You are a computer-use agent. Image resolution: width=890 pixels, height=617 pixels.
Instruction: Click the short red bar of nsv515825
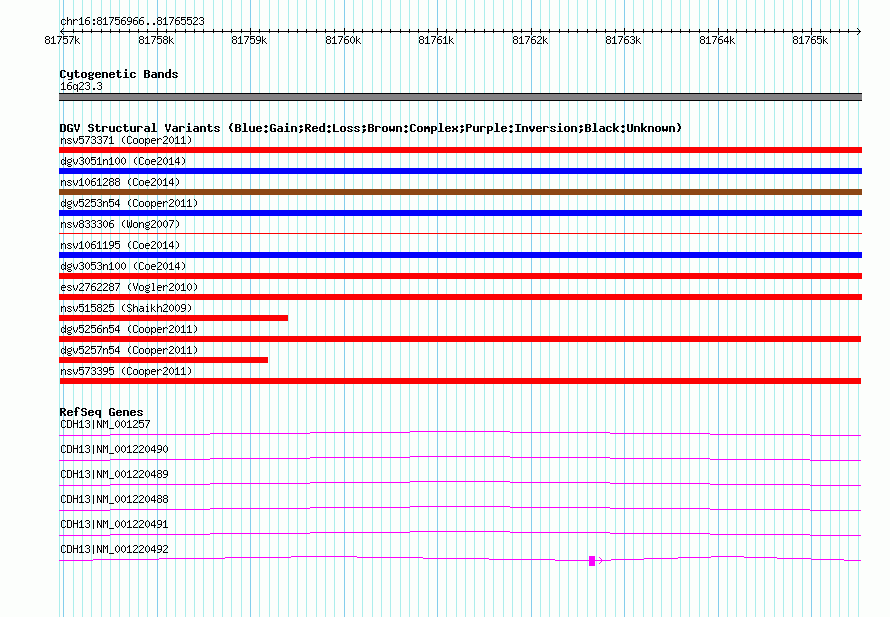(x=173, y=318)
